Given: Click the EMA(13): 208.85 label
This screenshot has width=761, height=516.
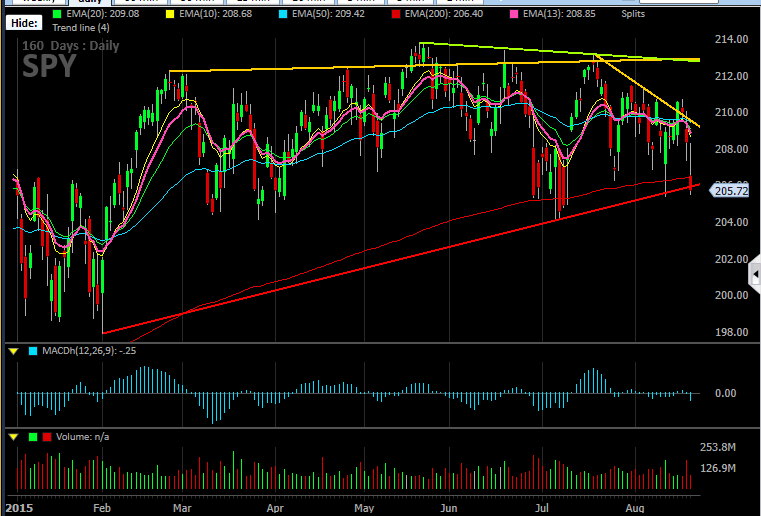Looking at the screenshot, I should coord(559,14).
